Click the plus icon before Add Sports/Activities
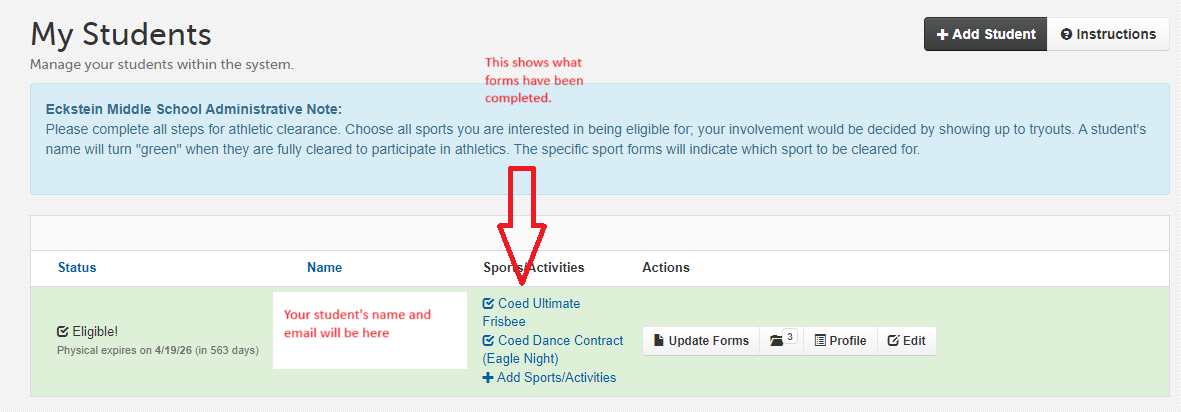1181x412 pixels. 488,377
